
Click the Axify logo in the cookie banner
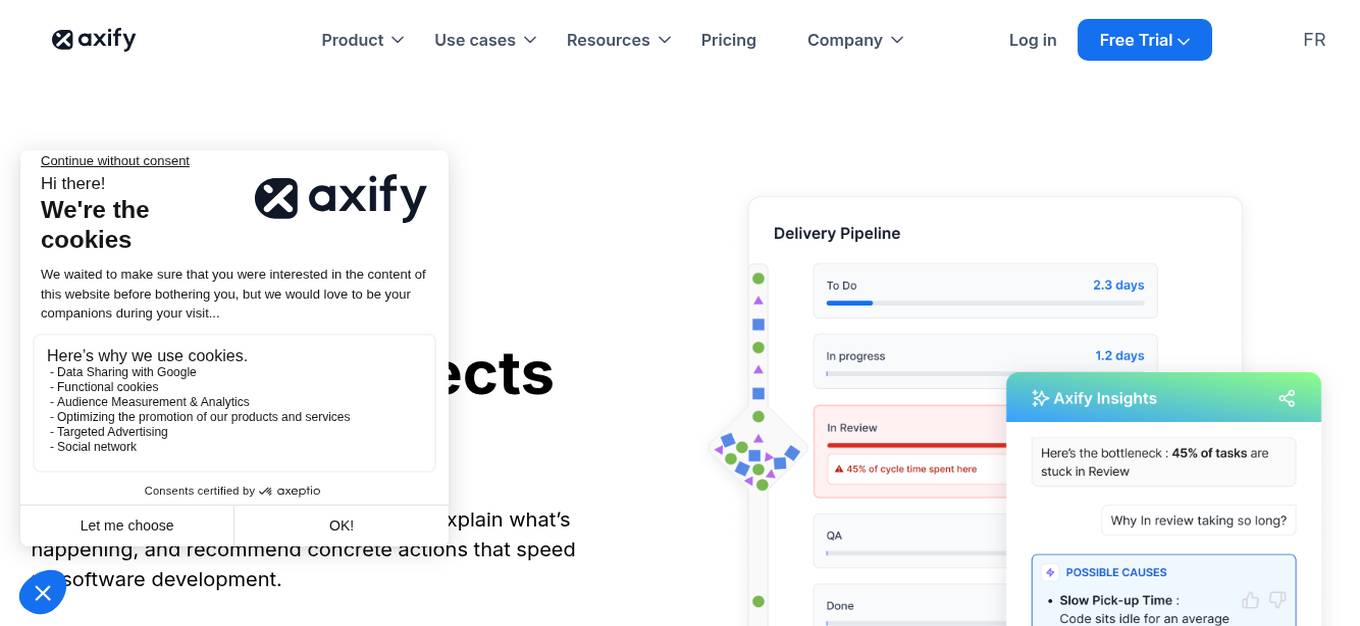click(x=340, y=197)
